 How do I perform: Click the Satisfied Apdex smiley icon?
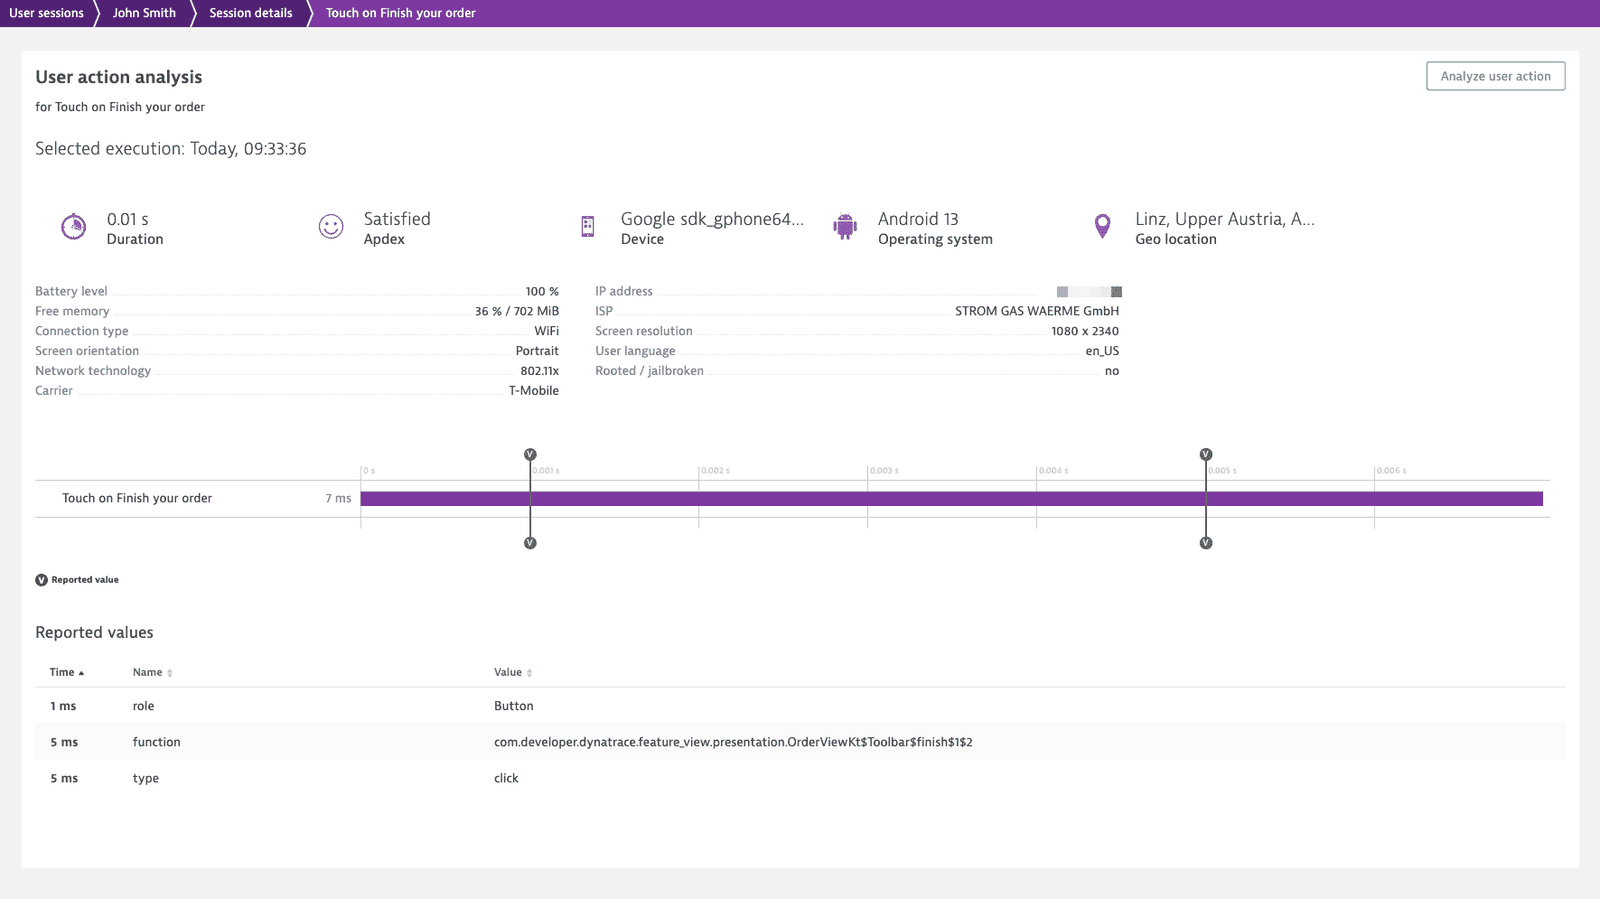coord(331,227)
